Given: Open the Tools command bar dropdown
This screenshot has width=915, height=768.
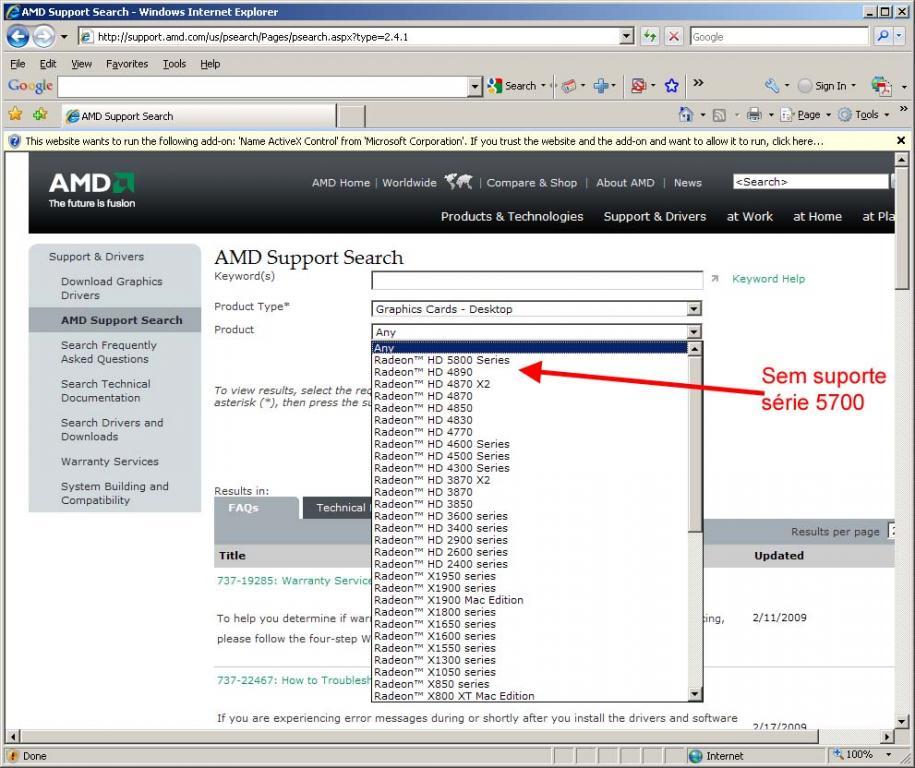Looking at the screenshot, I should [864, 114].
